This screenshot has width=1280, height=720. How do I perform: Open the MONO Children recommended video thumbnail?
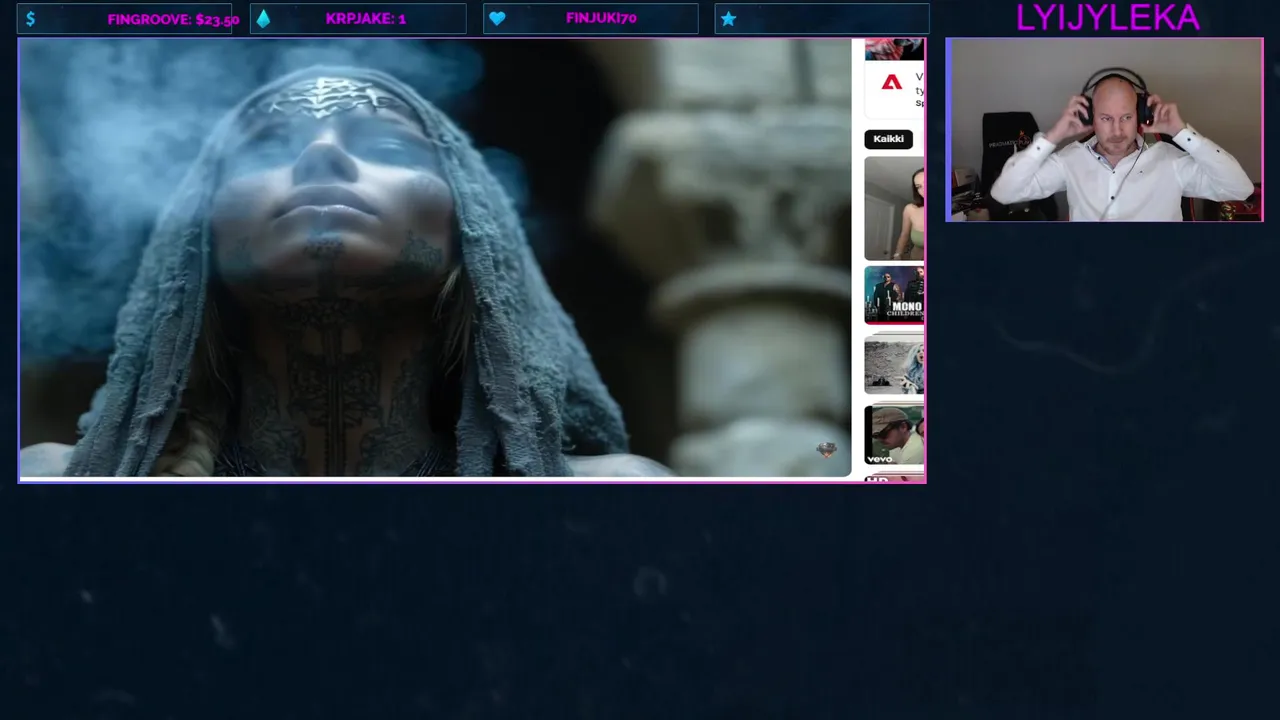(894, 294)
